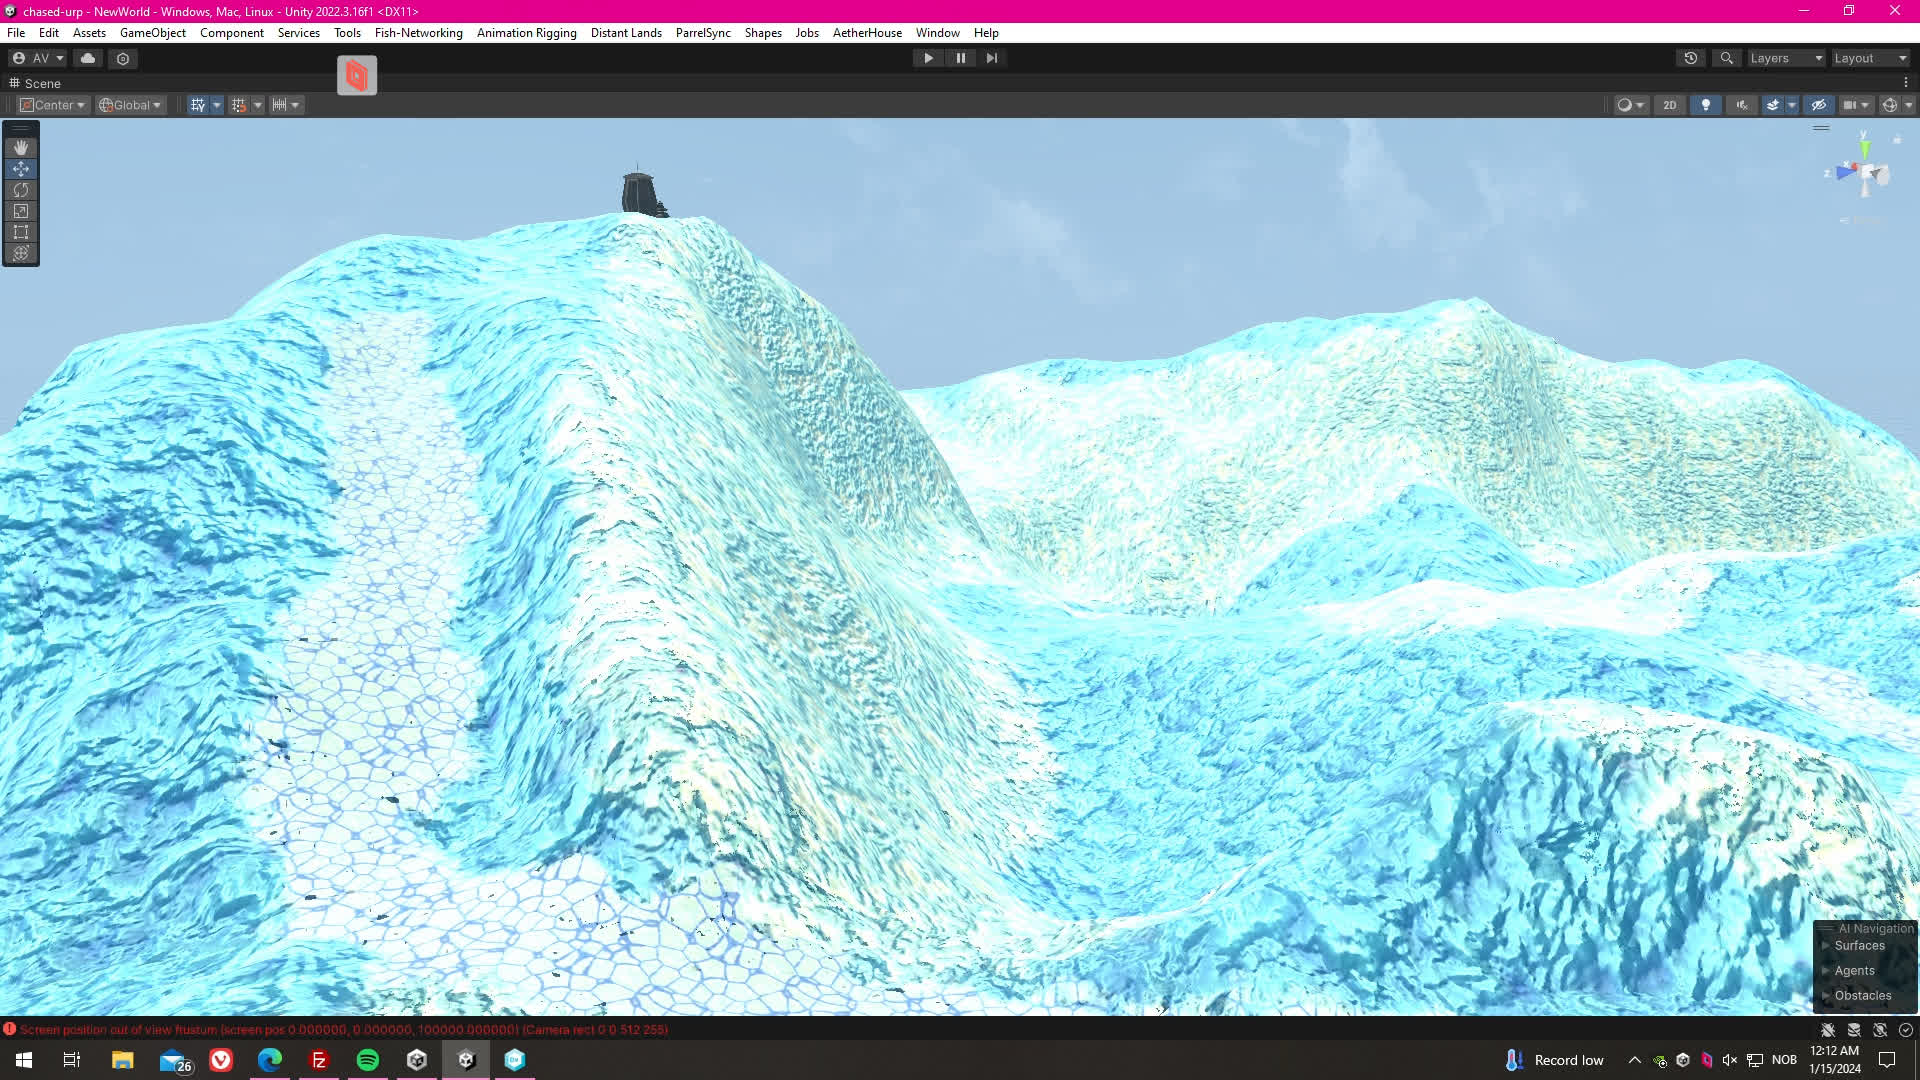Viewport: 1920px width, 1080px height.
Task: Toggle scene visibility hidden-eye button
Action: (1819, 105)
